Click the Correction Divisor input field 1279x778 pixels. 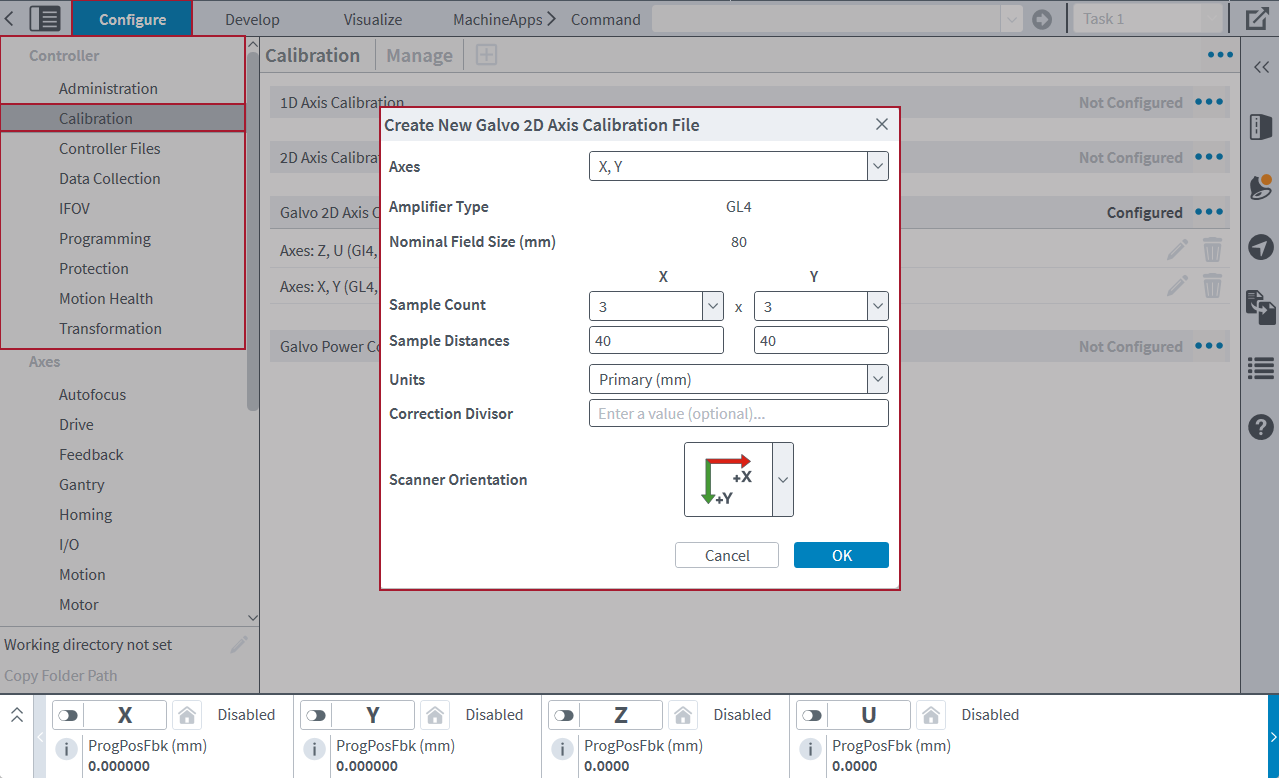(738, 414)
